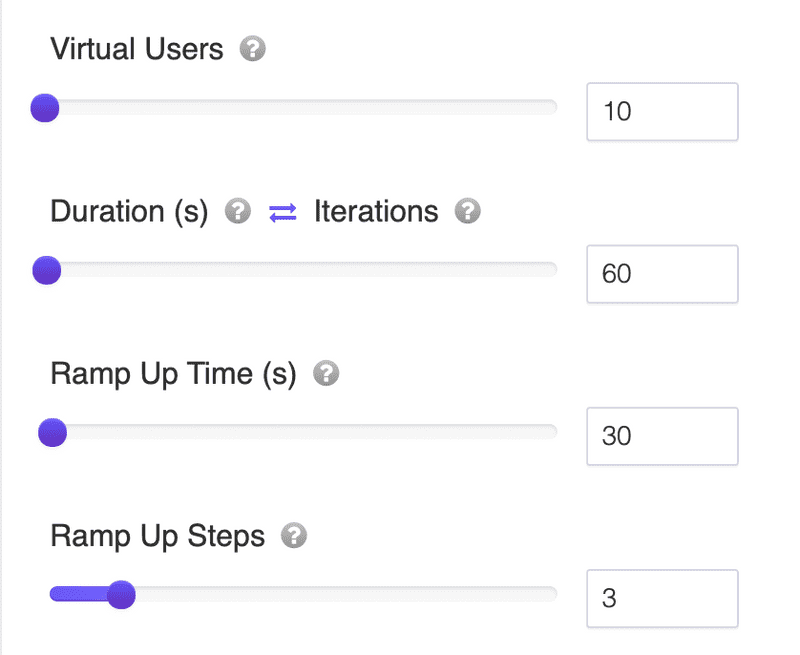Open the help tooltip icon for Iterations
800x655 pixels.
click(x=467, y=211)
